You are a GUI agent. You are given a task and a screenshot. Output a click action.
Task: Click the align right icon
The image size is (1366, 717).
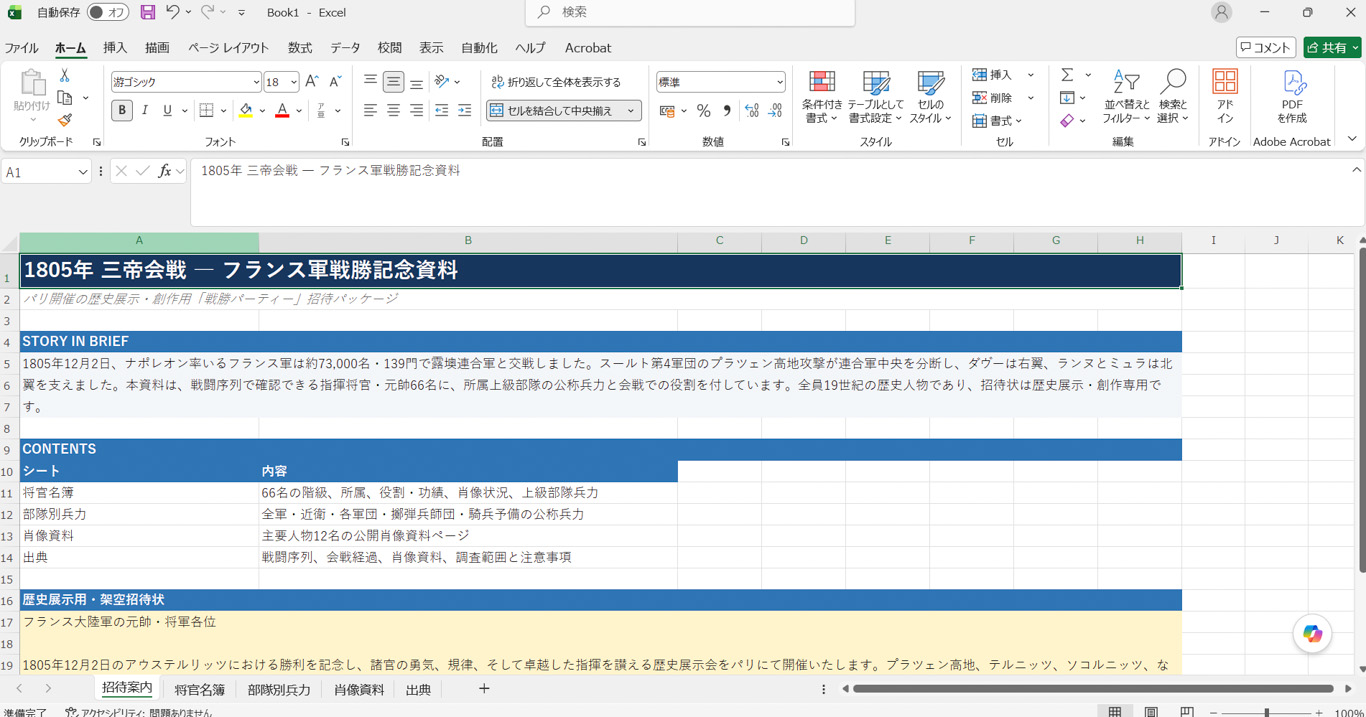tap(416, 110)
